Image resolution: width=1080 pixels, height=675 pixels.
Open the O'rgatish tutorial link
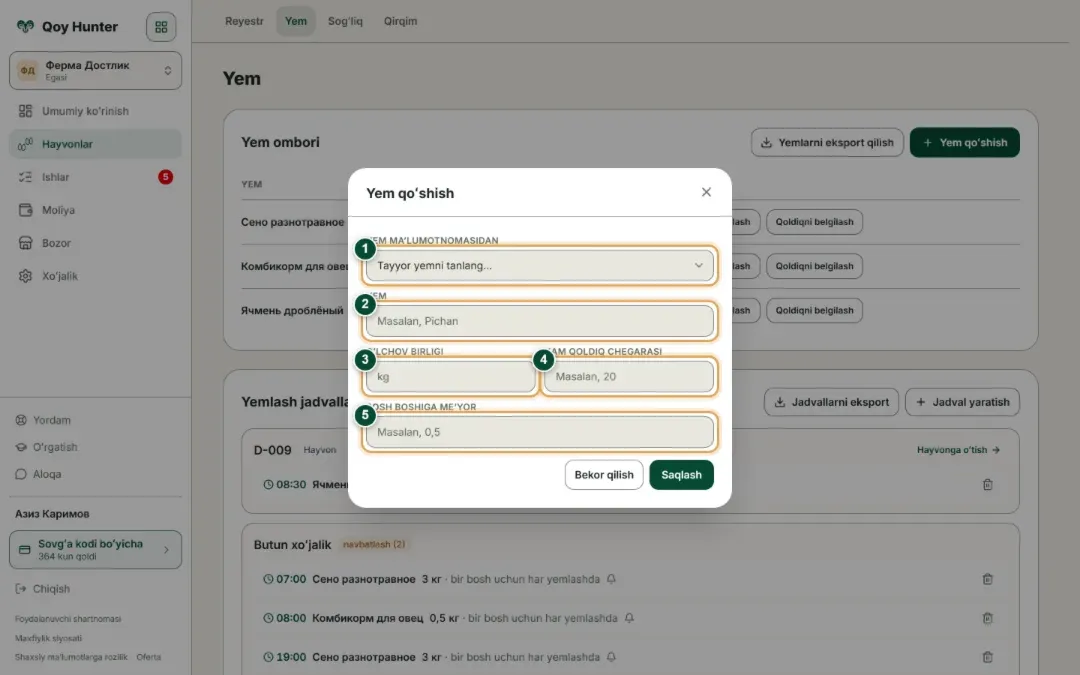[x=47, y=447]
